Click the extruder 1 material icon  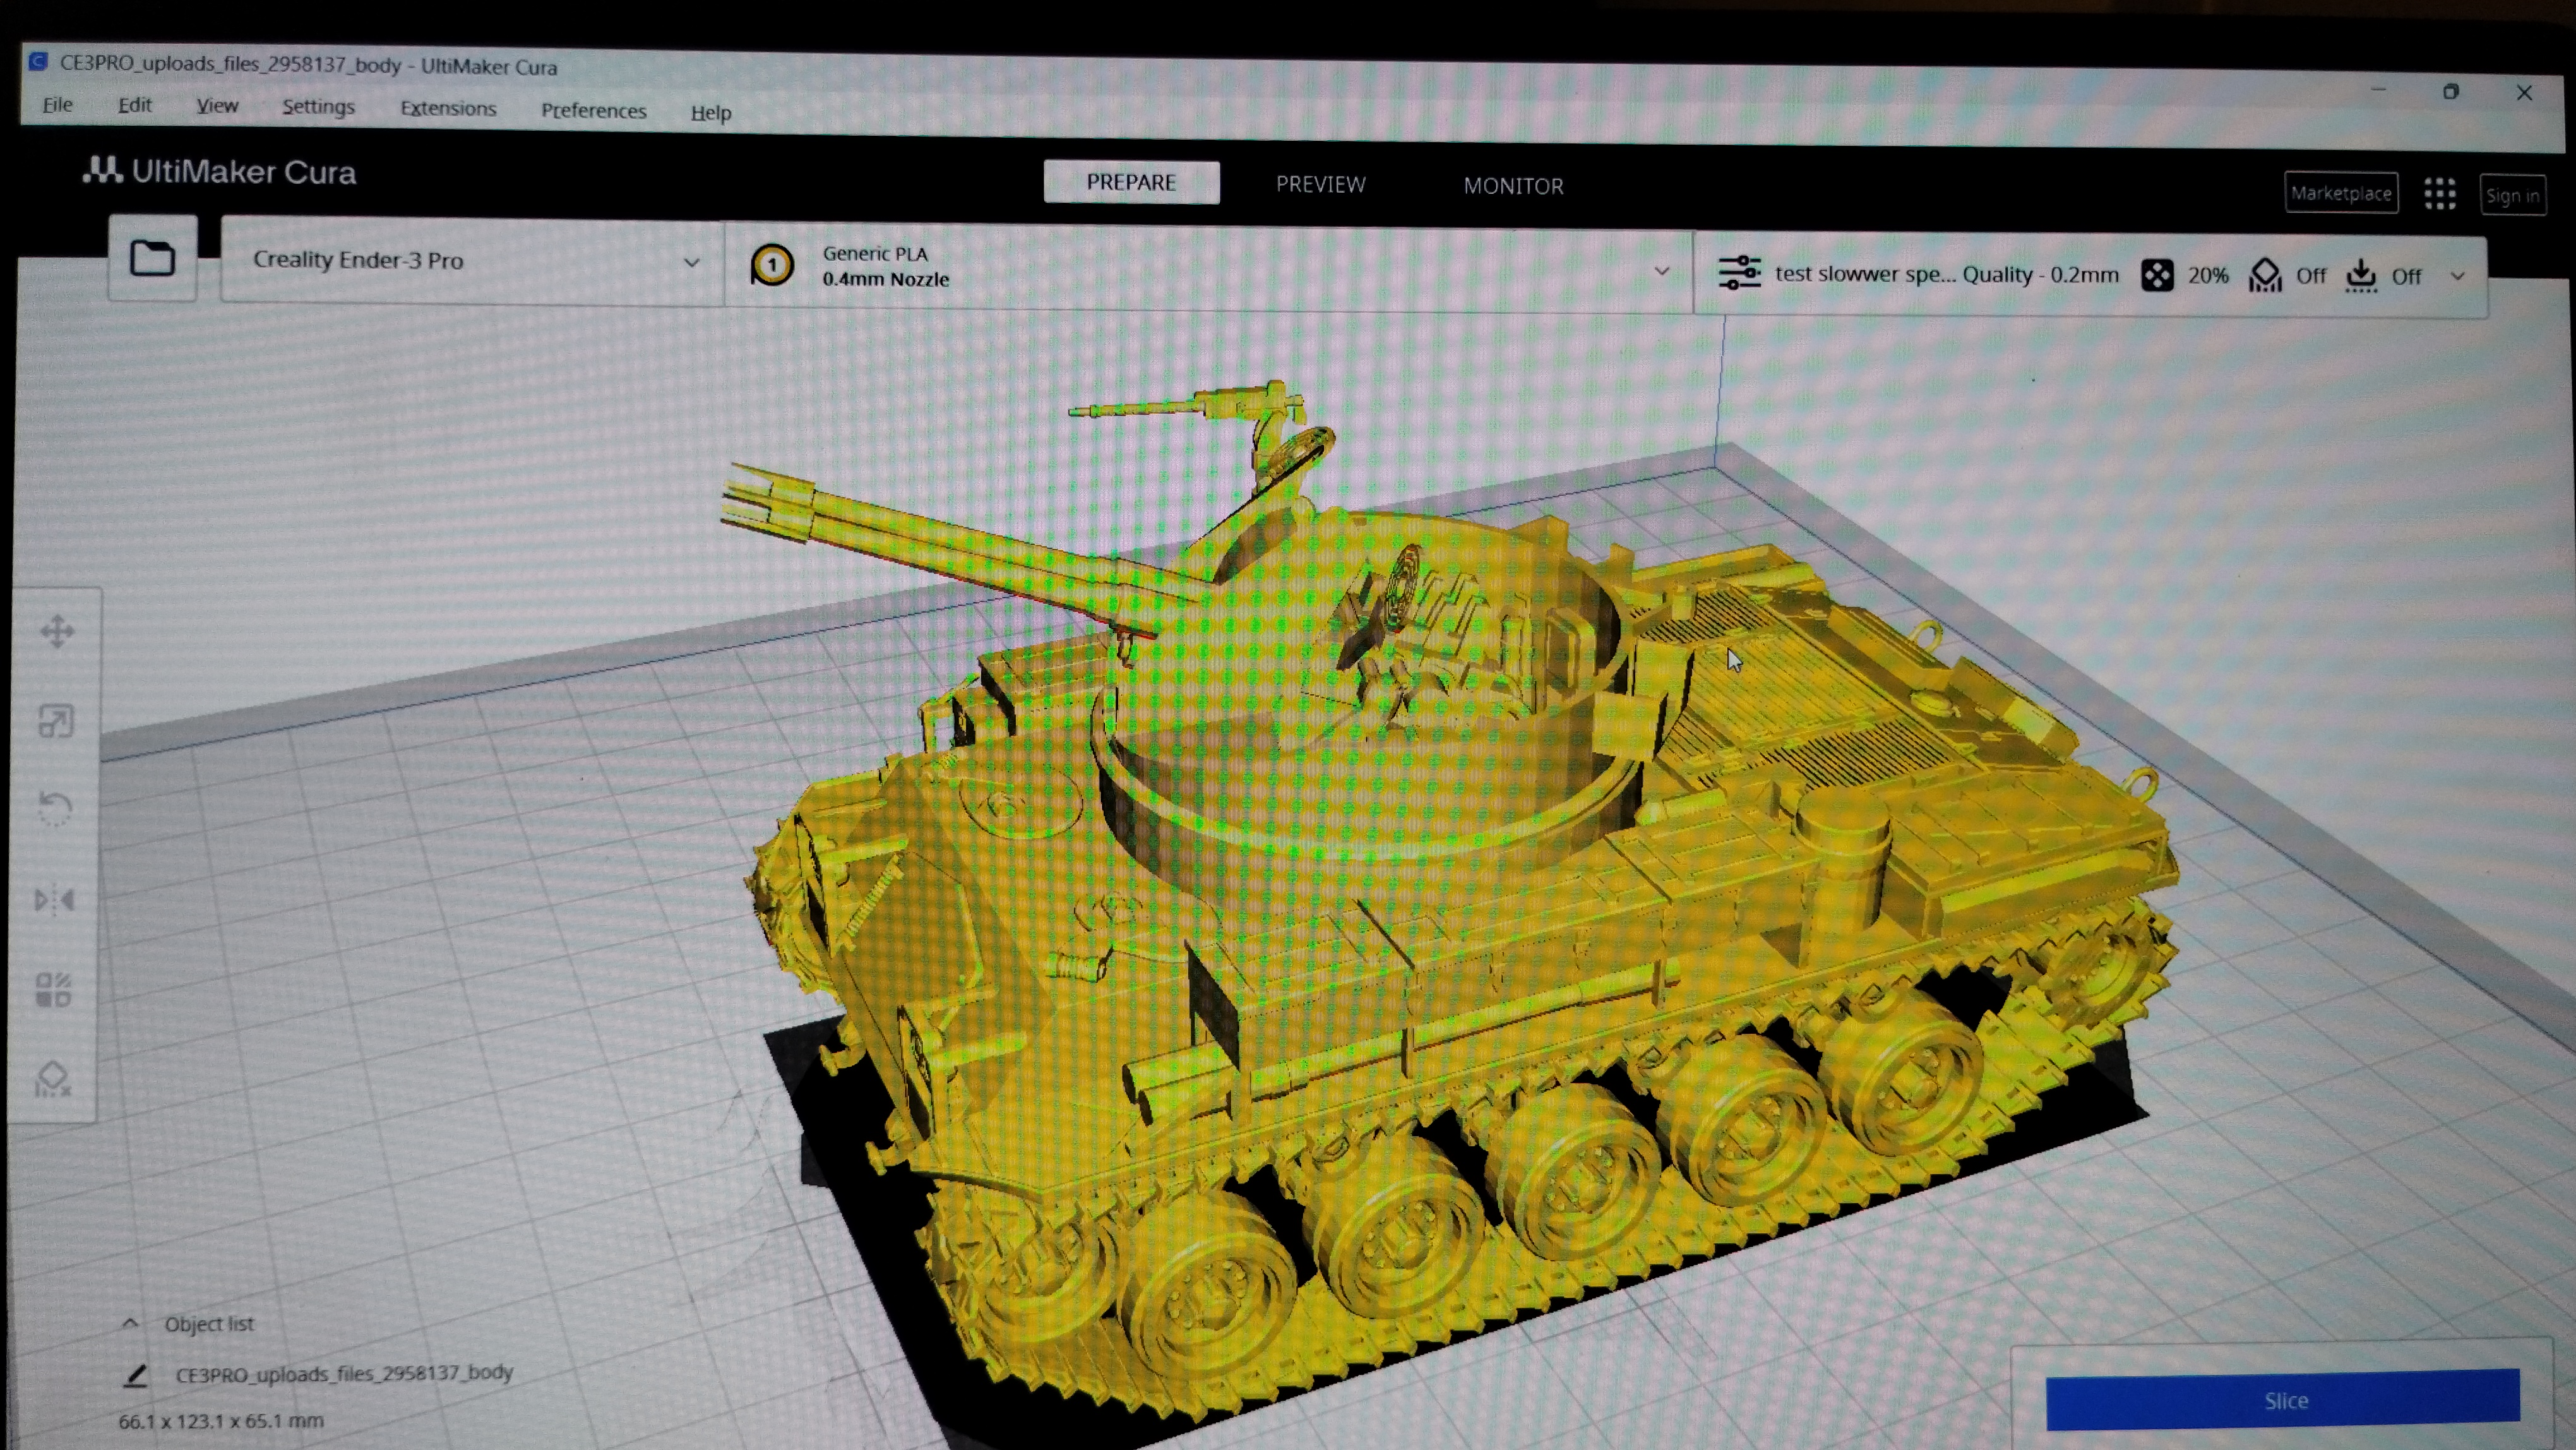coord(772,265)
